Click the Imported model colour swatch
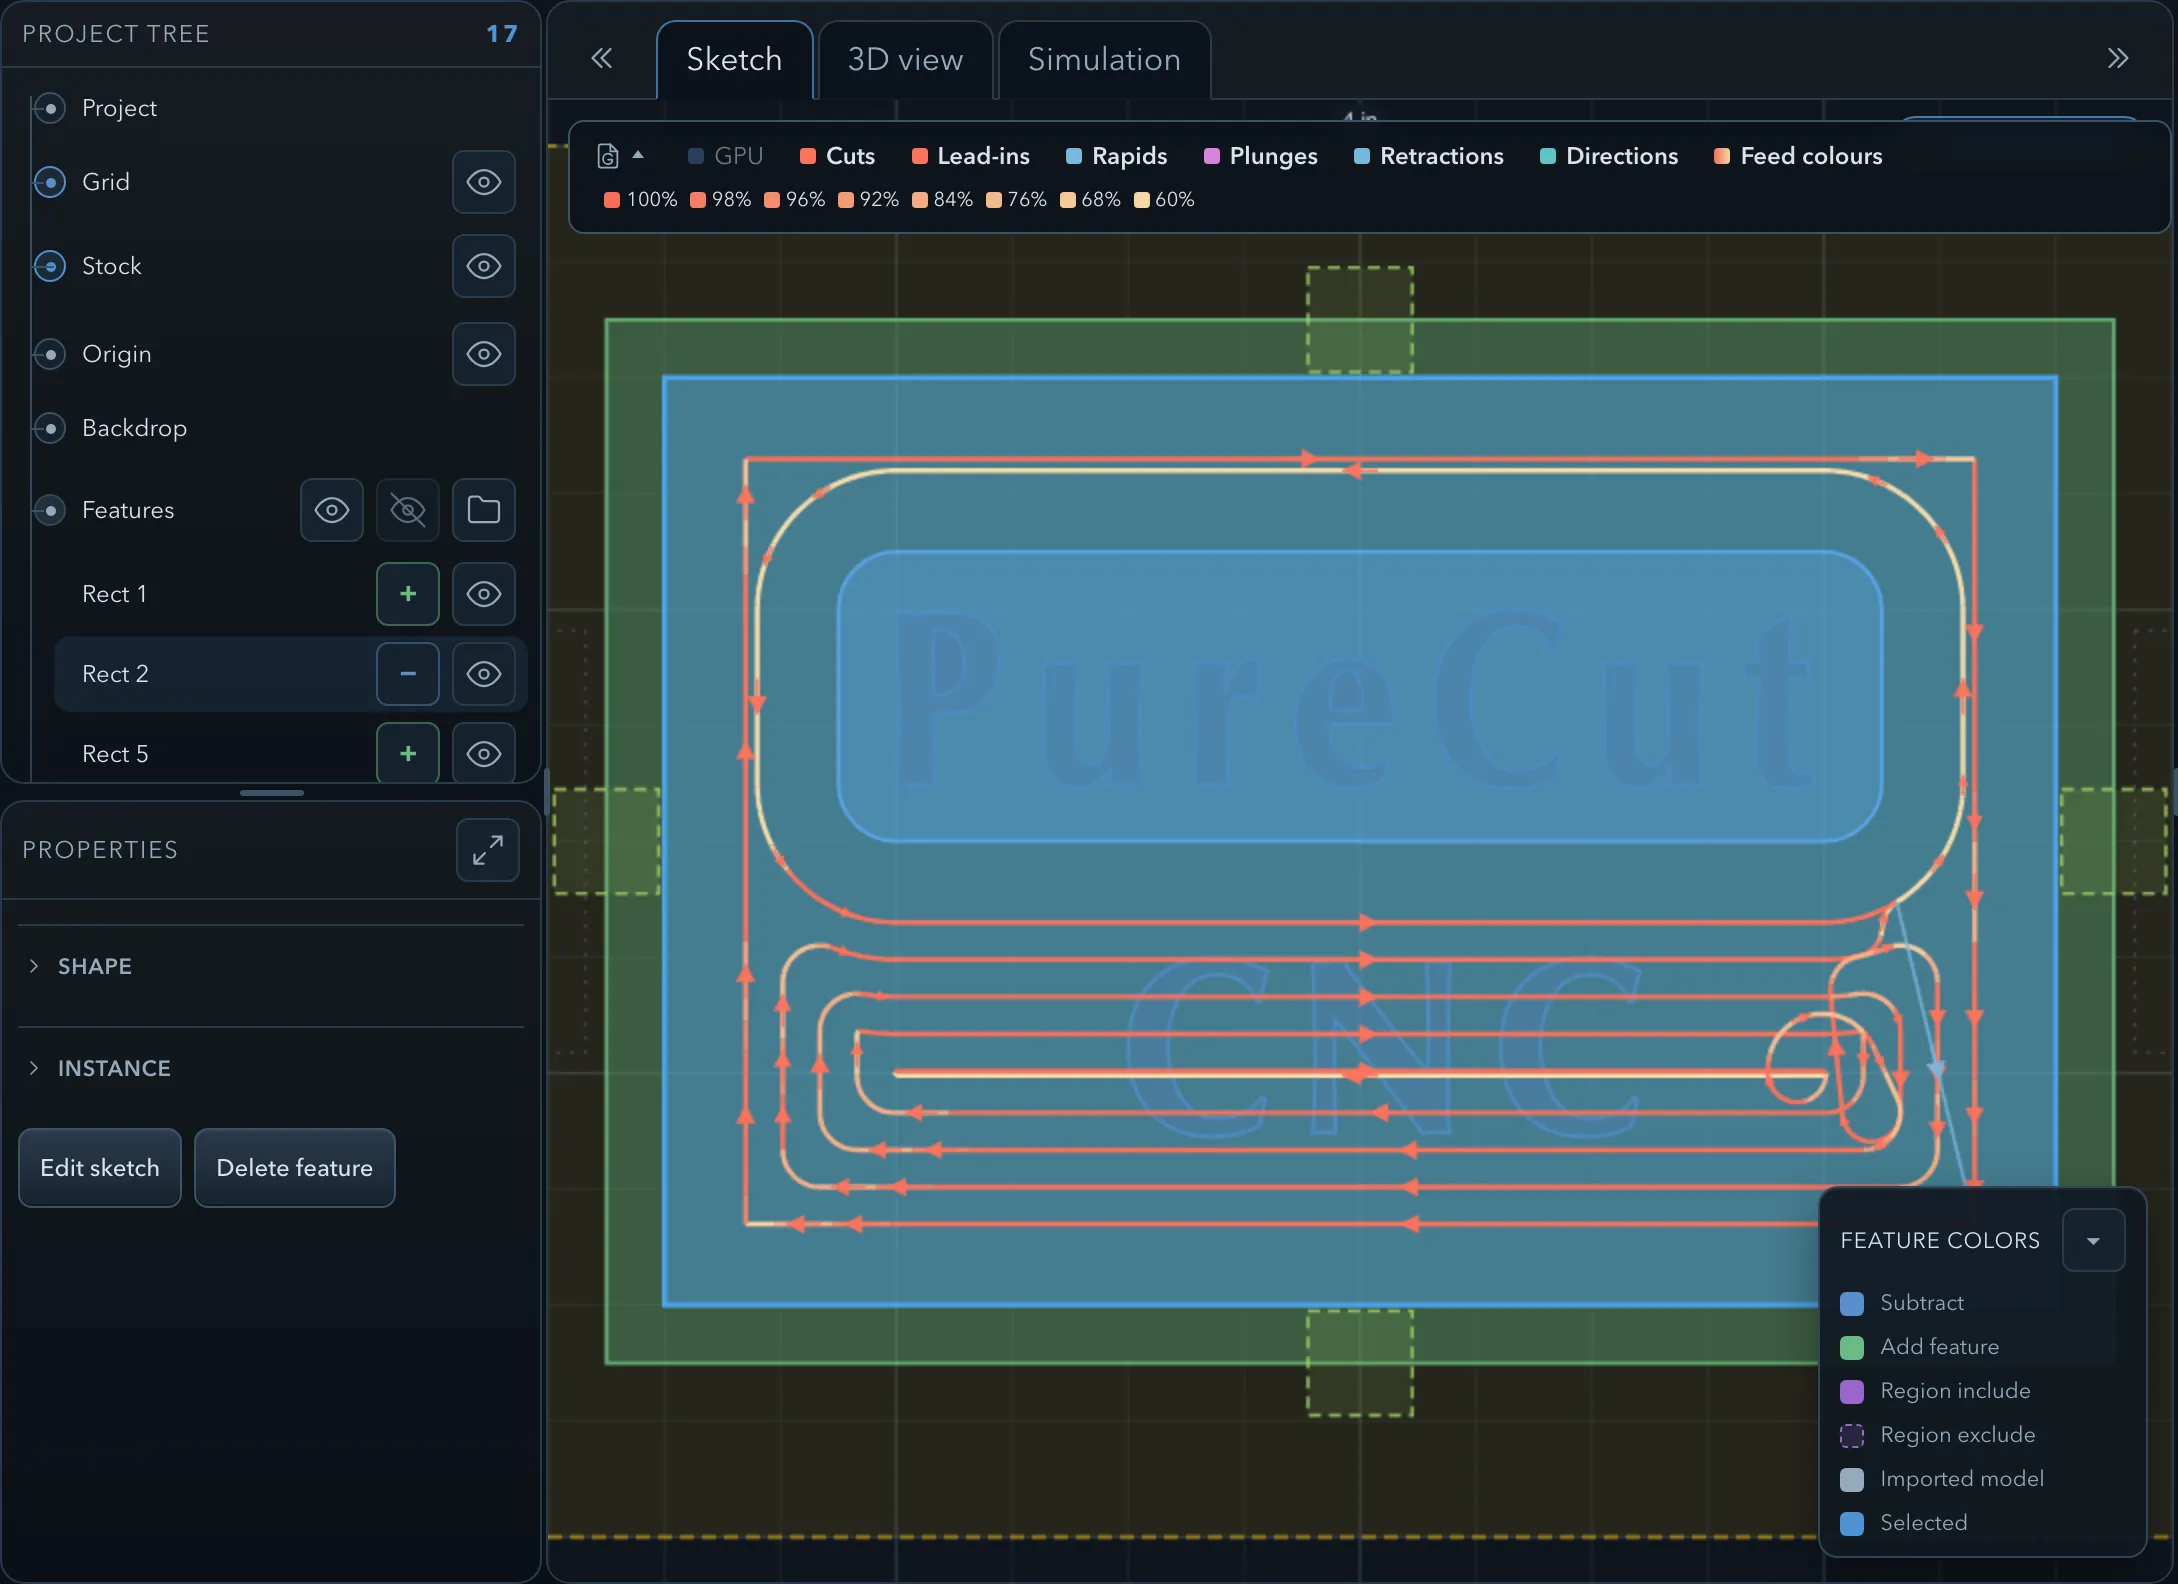2178x1584 pixels. 1852,1480
